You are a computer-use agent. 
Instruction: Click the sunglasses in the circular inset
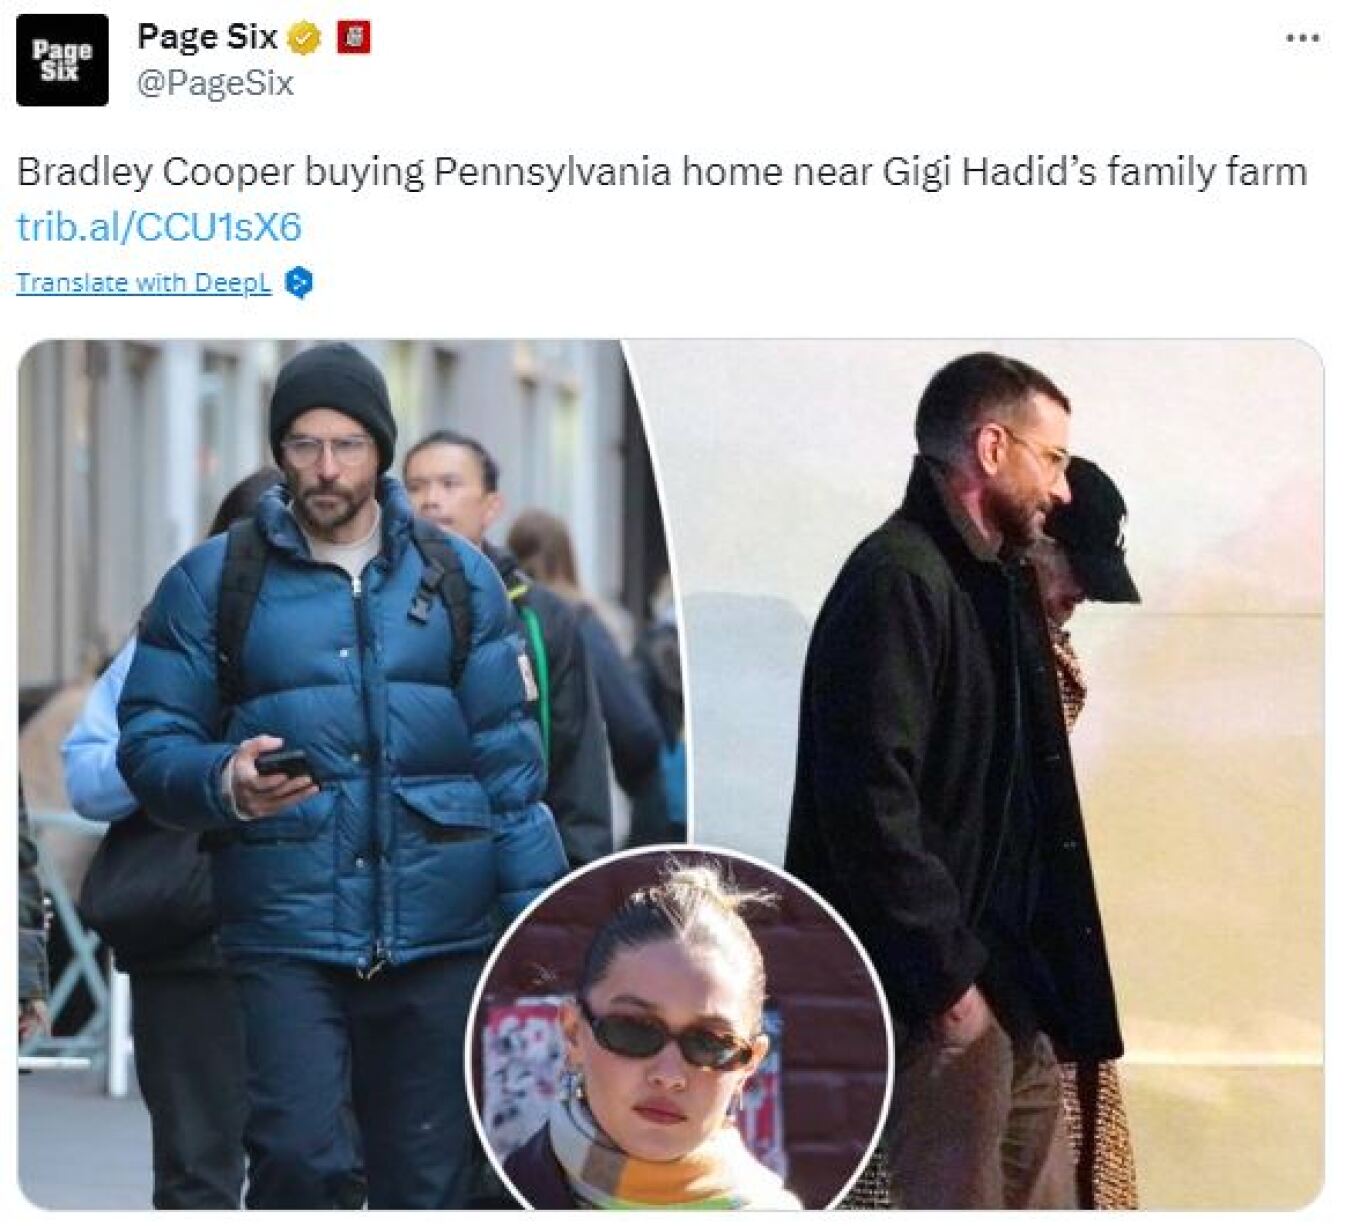point(665,1037)
